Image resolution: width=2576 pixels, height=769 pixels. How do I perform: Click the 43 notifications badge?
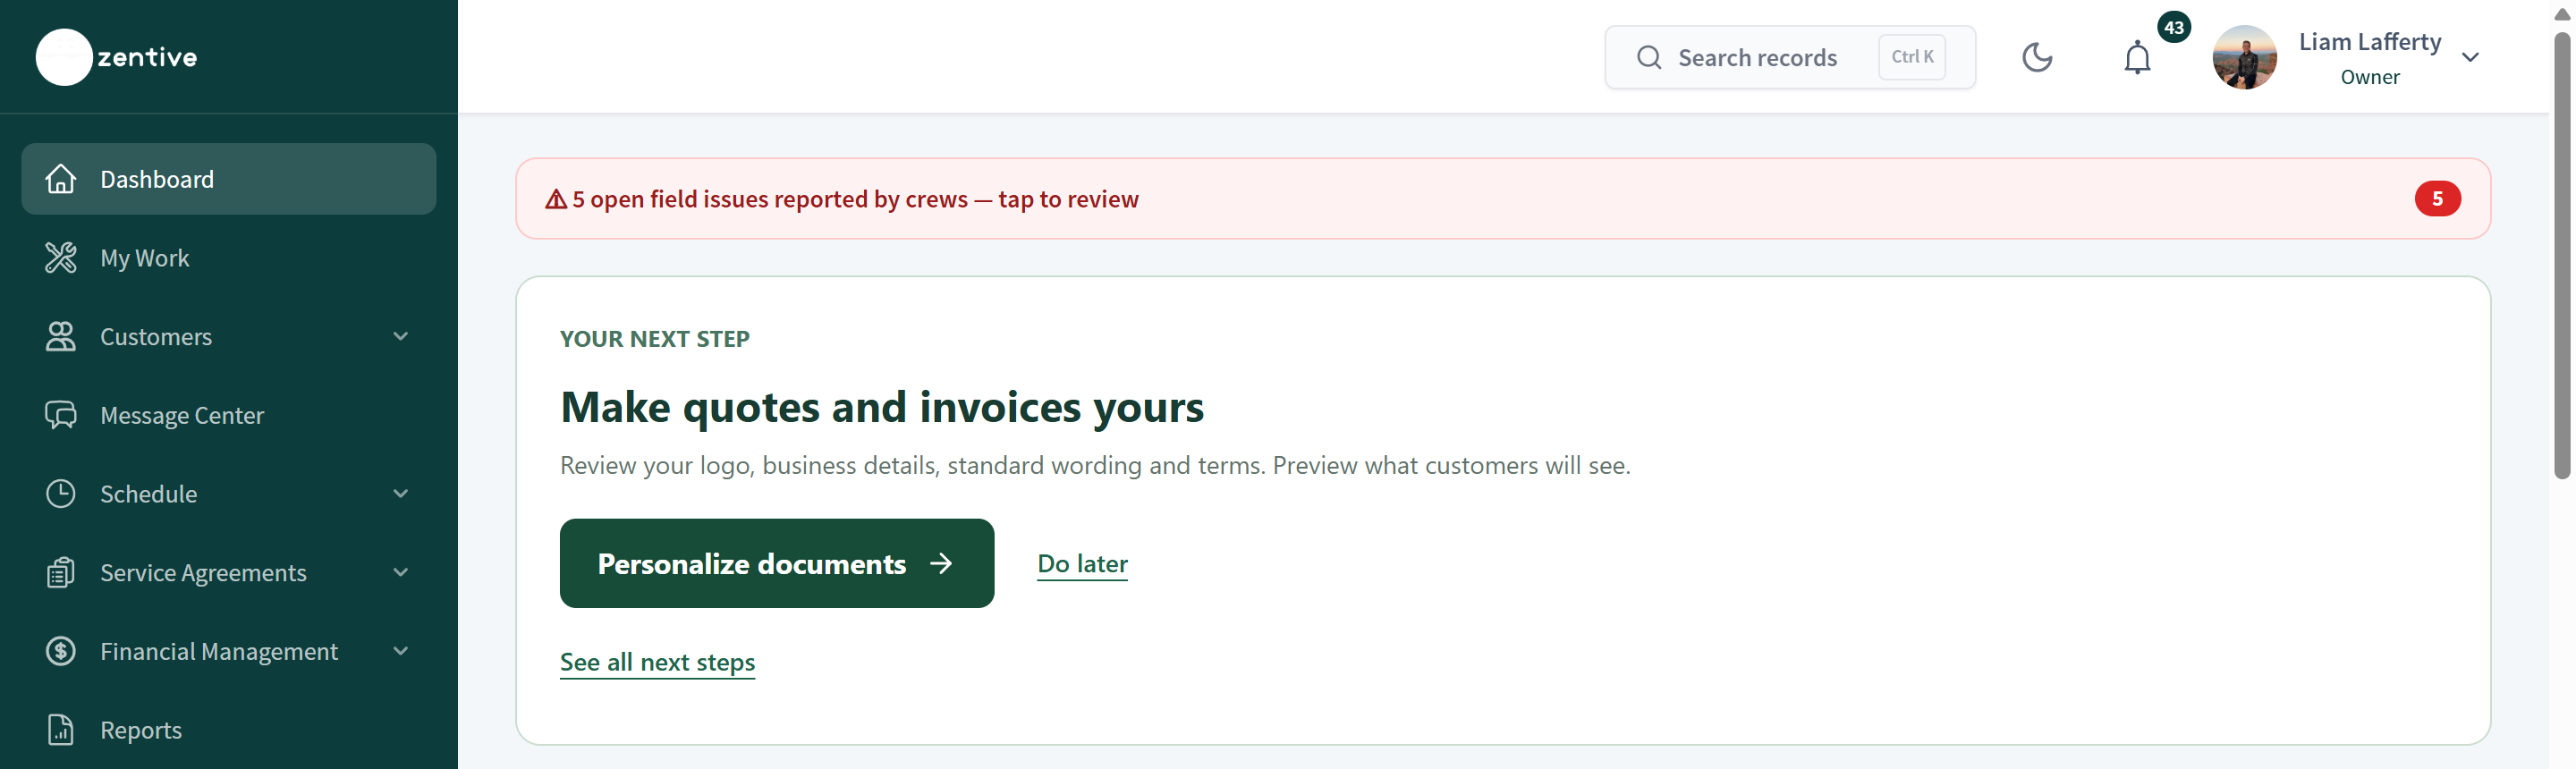[2174, 27]
